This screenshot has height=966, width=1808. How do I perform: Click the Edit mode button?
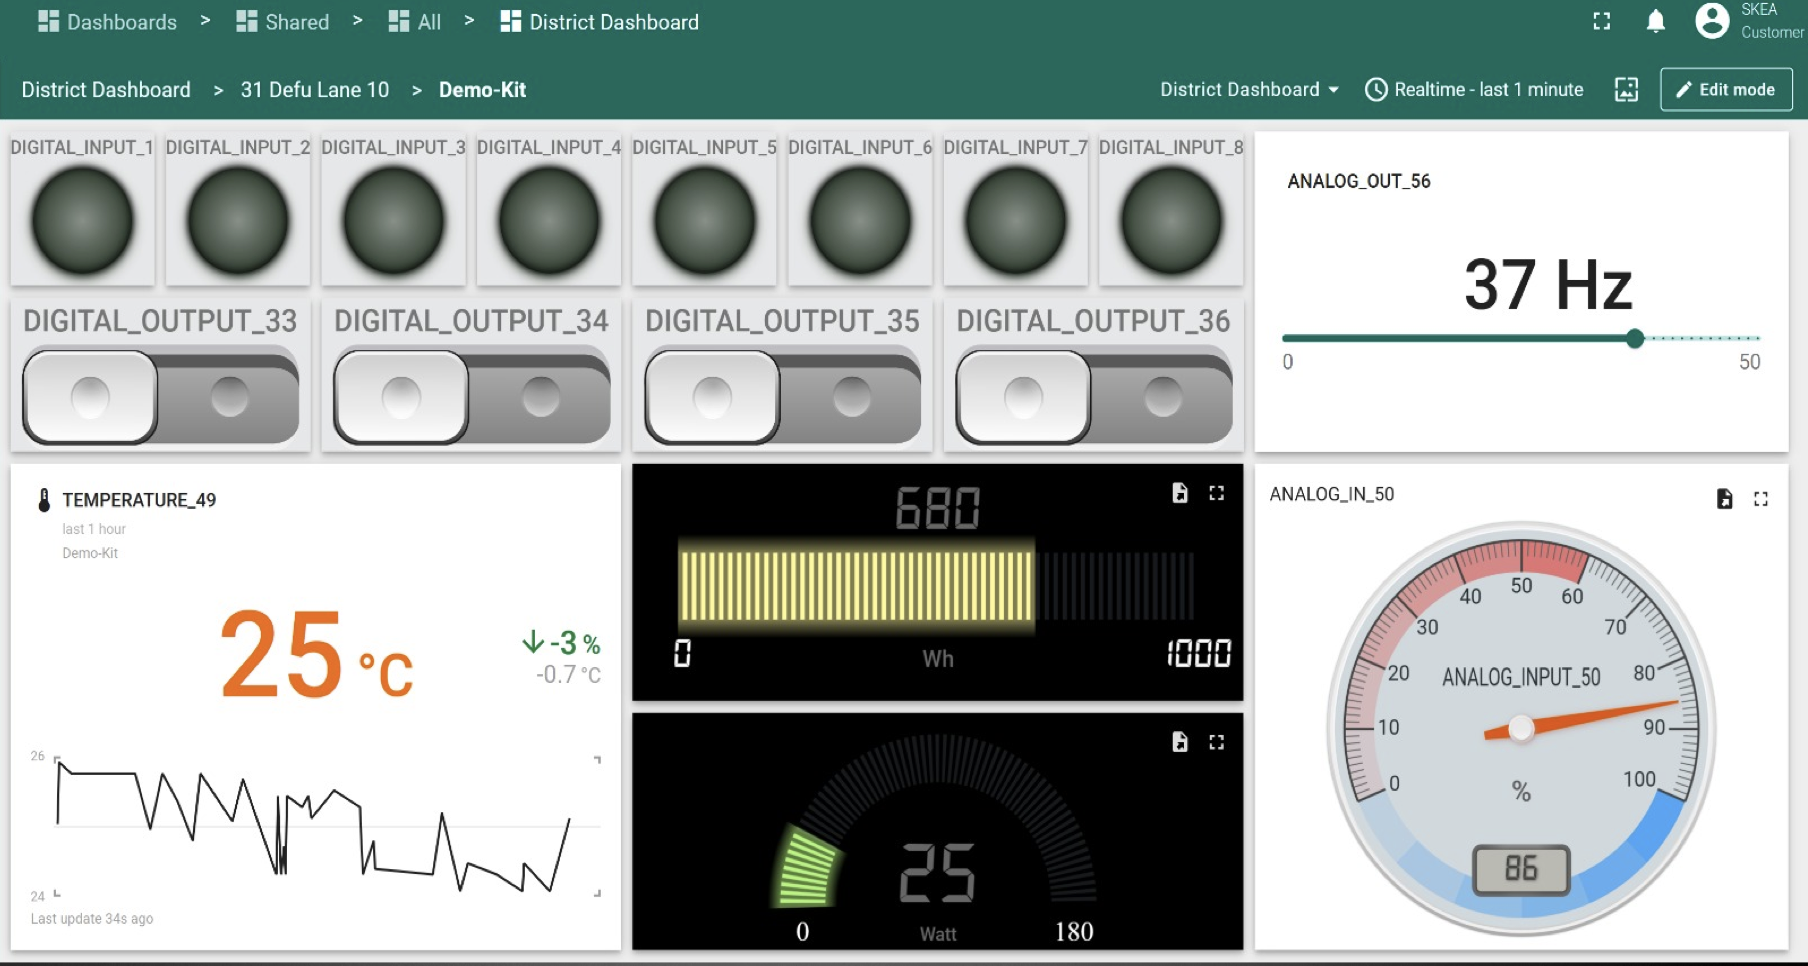point(1726,90)
